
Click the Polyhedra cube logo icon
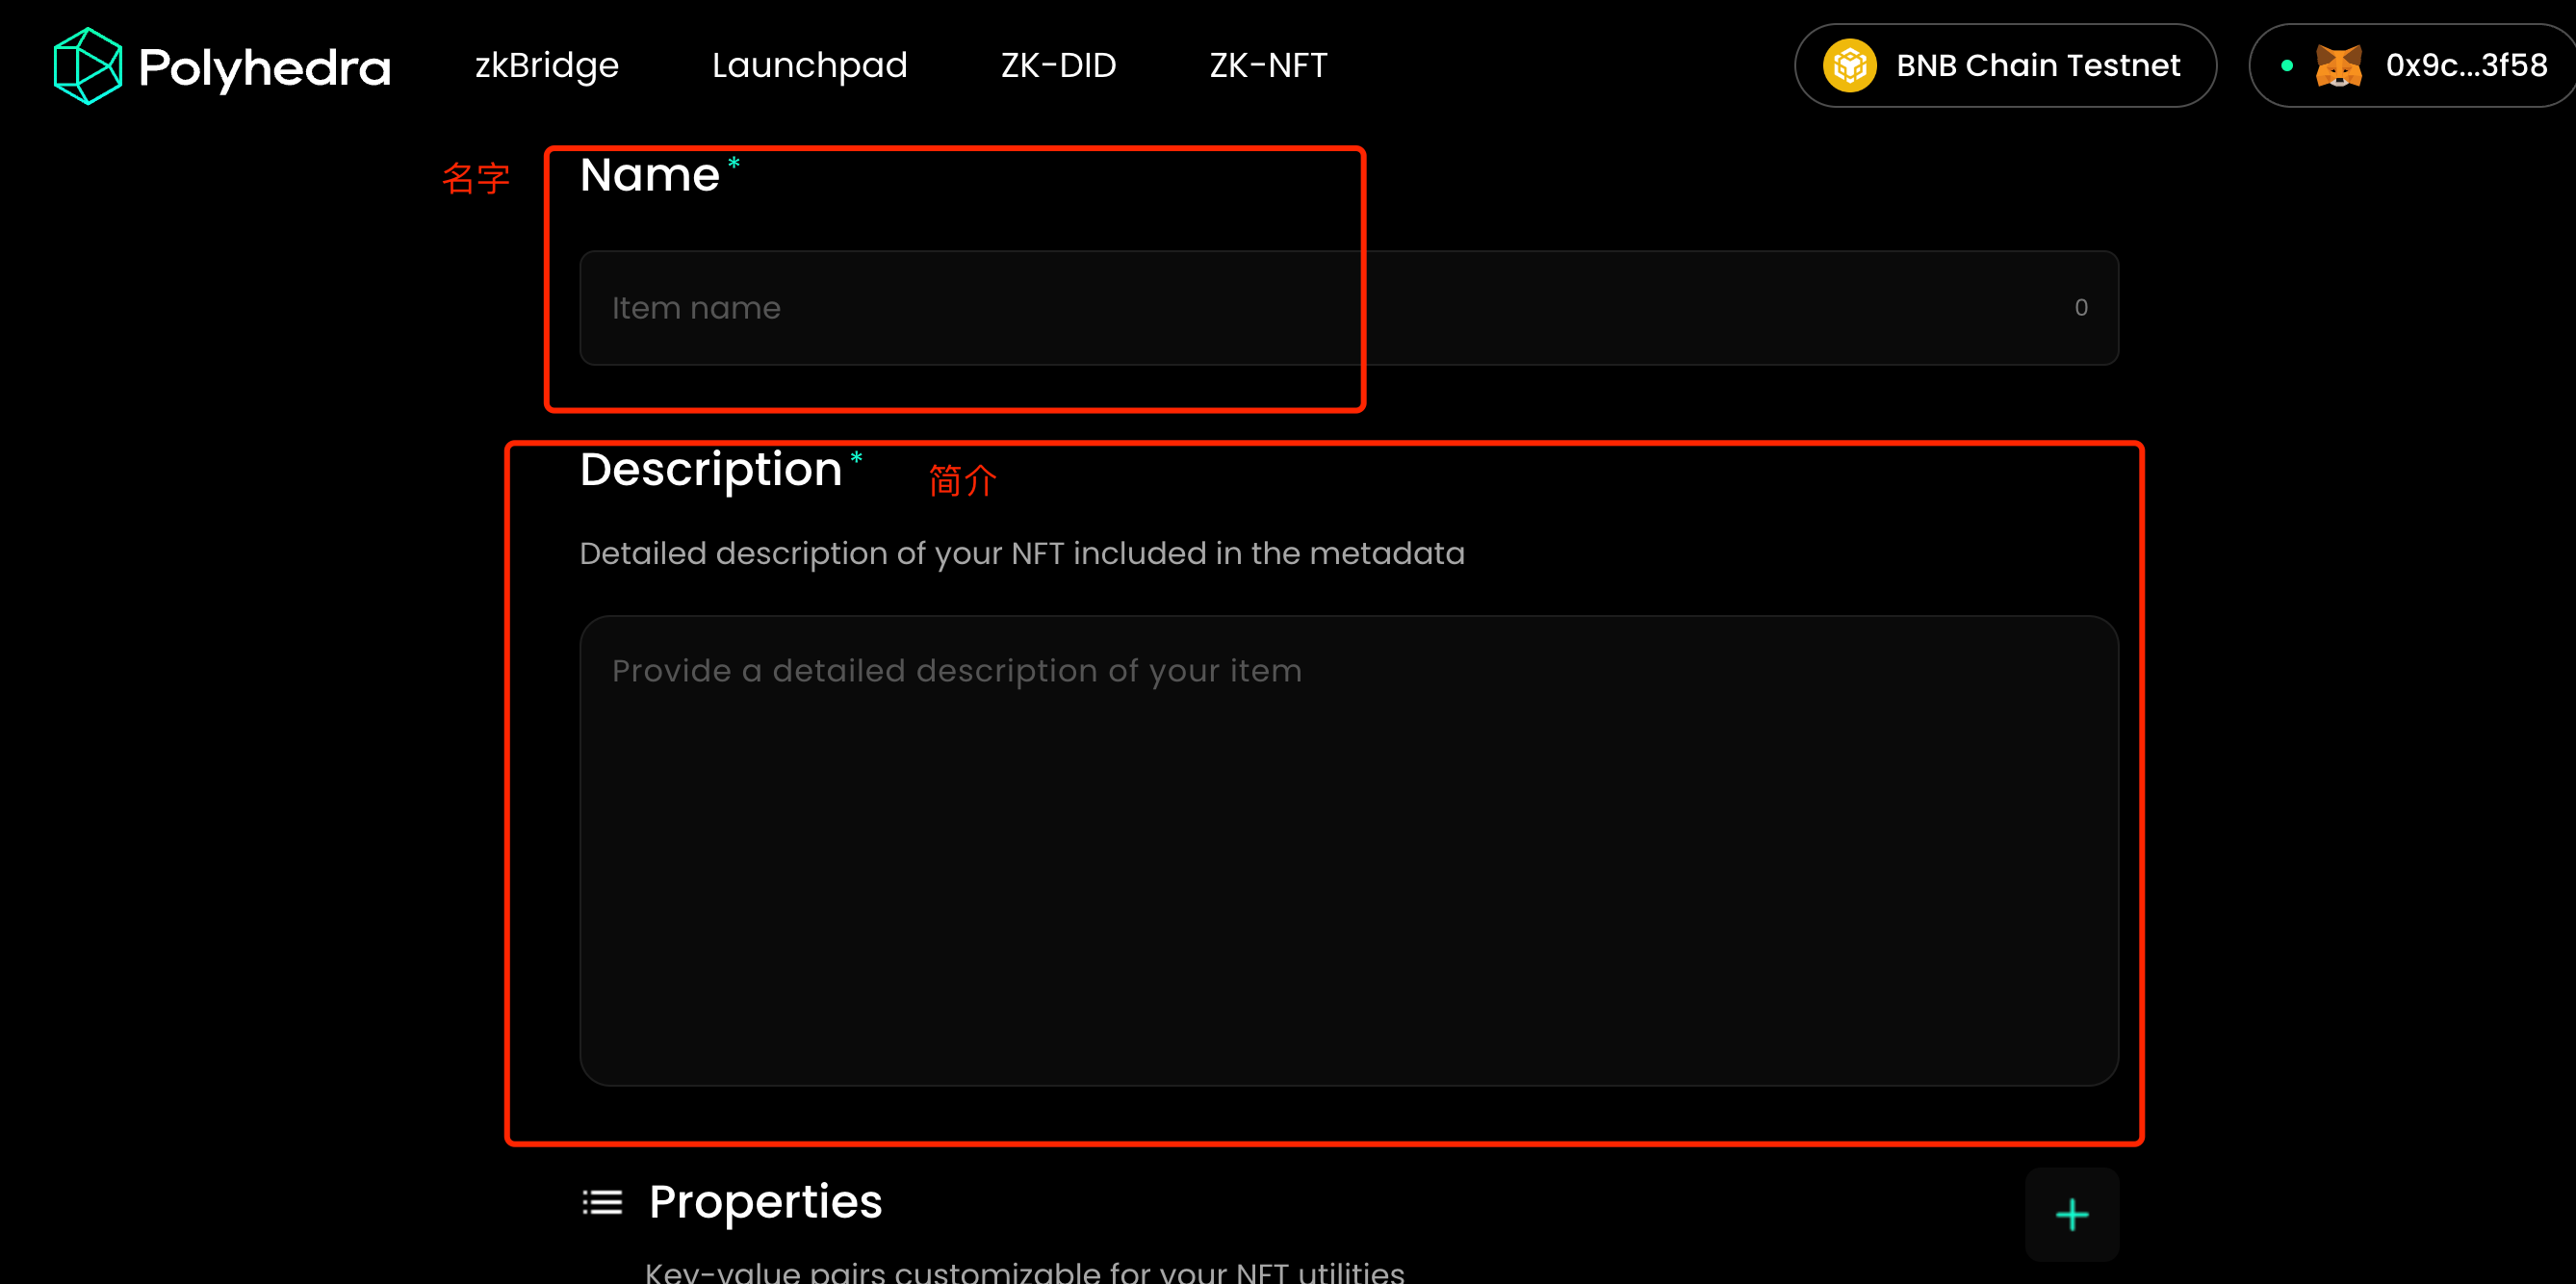coord(87,66)
